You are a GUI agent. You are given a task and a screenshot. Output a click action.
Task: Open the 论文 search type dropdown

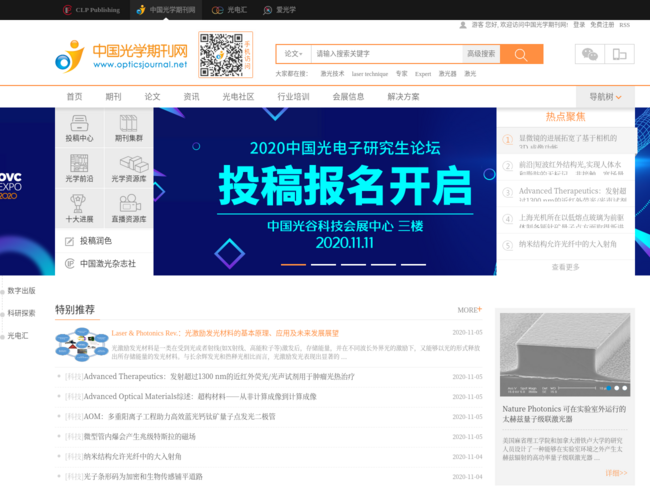point(293,54)
